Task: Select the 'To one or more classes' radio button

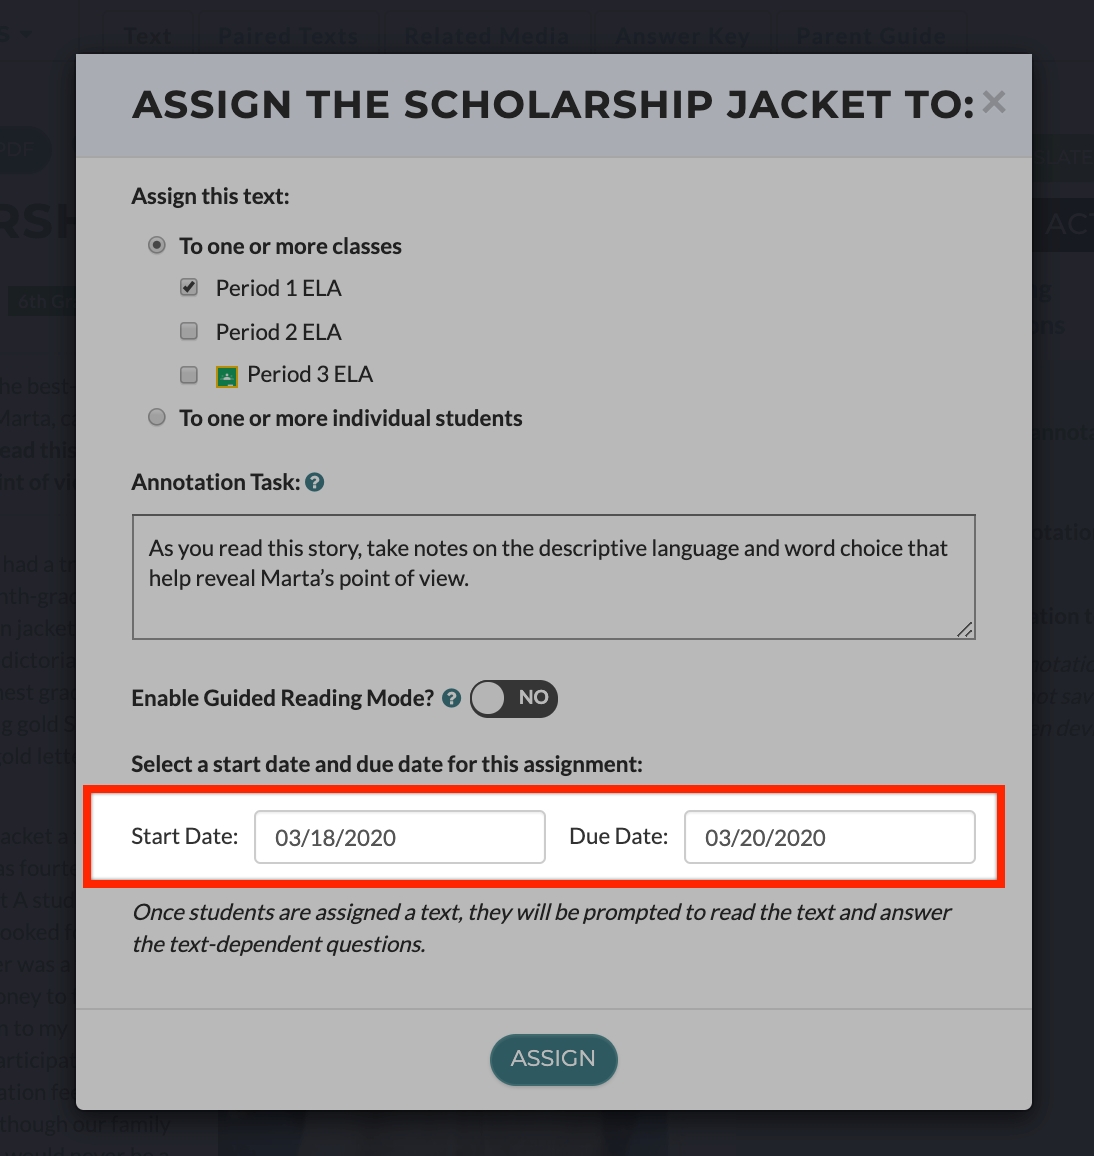Action: point(156,245)
